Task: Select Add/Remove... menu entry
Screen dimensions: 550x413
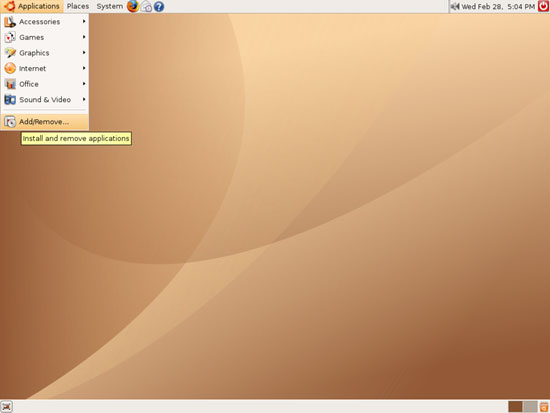Action: [x=45, y=122]
